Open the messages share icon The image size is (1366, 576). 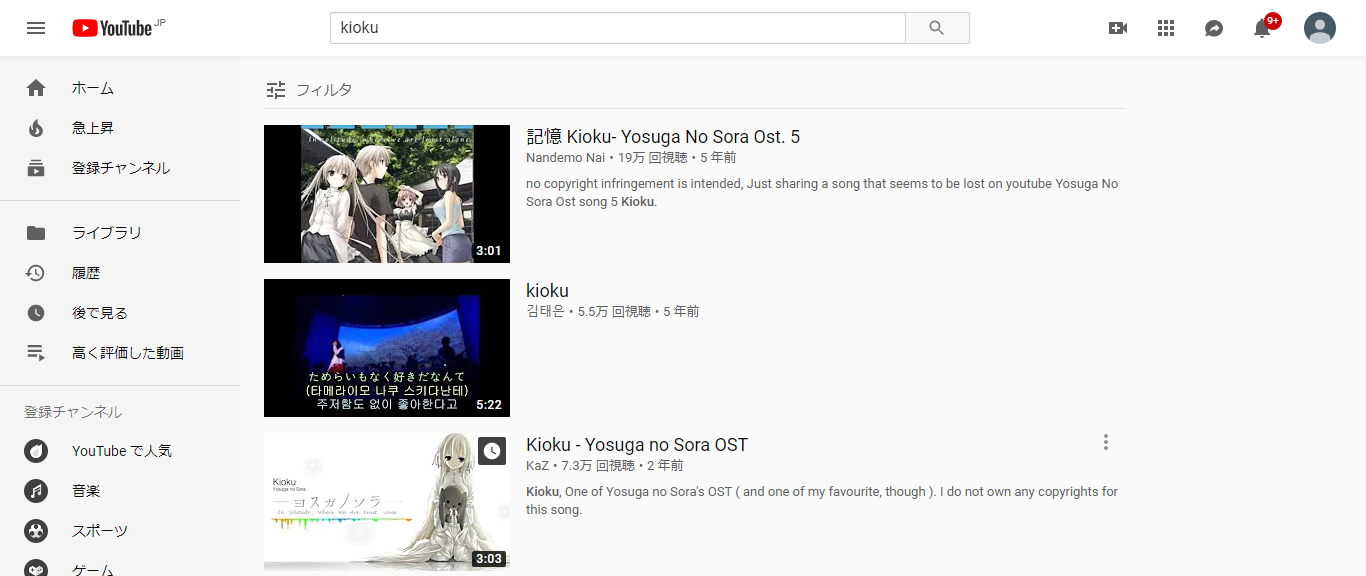click(x=1214, y=28)
